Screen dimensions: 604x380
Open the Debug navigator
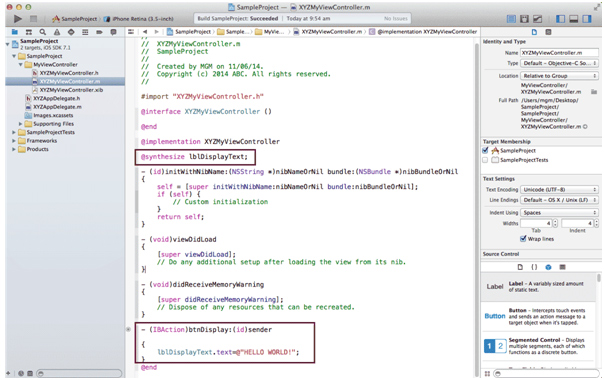[85, 32]
